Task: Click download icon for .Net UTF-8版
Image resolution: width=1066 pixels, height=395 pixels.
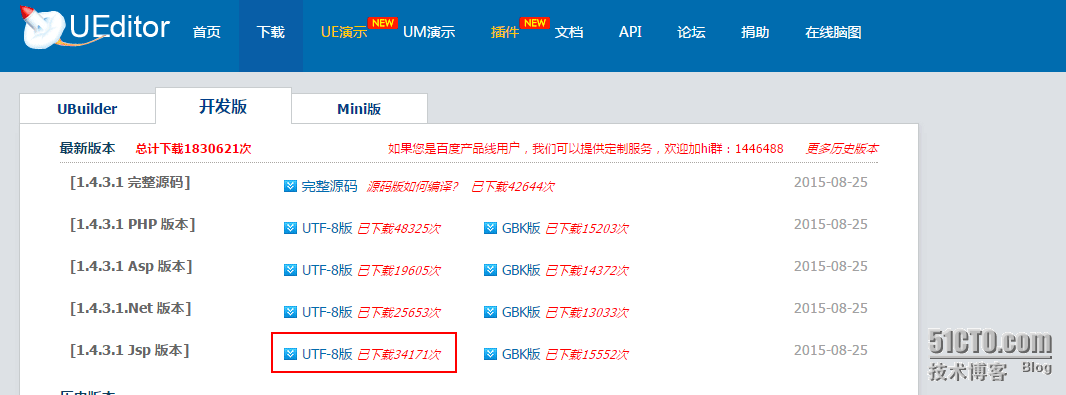Action: (x=290, y=312)
